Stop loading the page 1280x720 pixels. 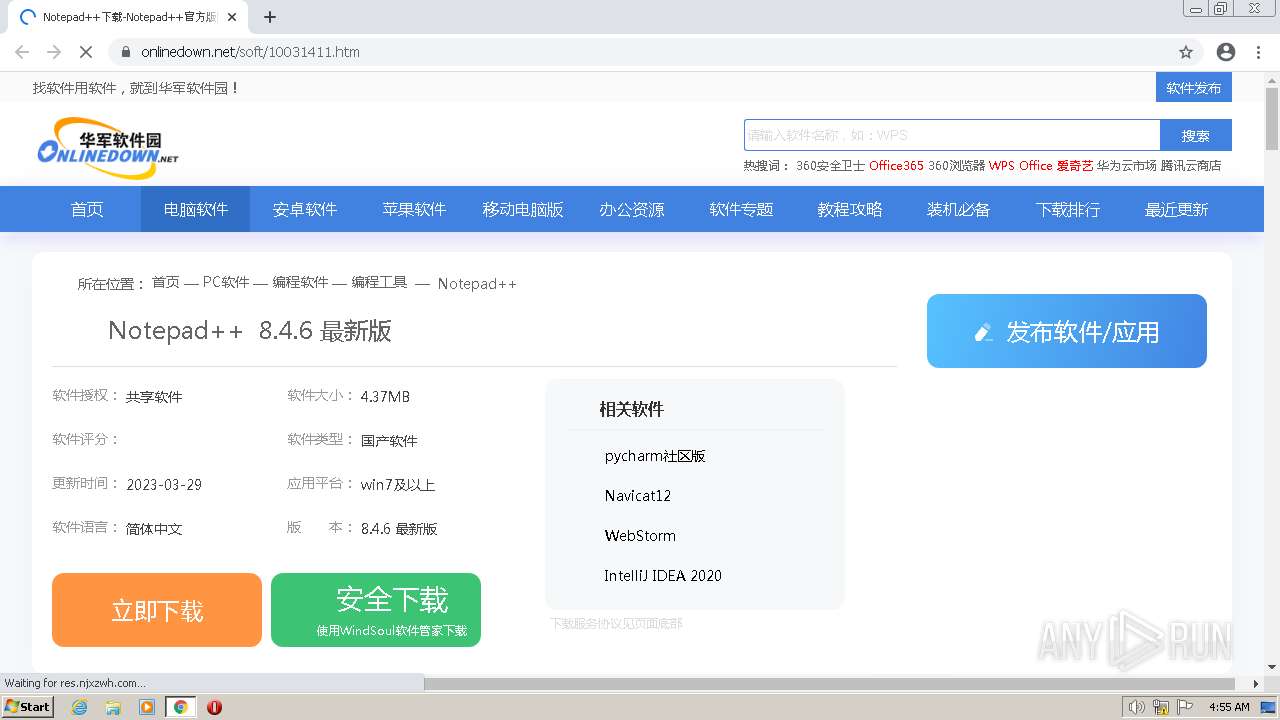coord(85,52)
